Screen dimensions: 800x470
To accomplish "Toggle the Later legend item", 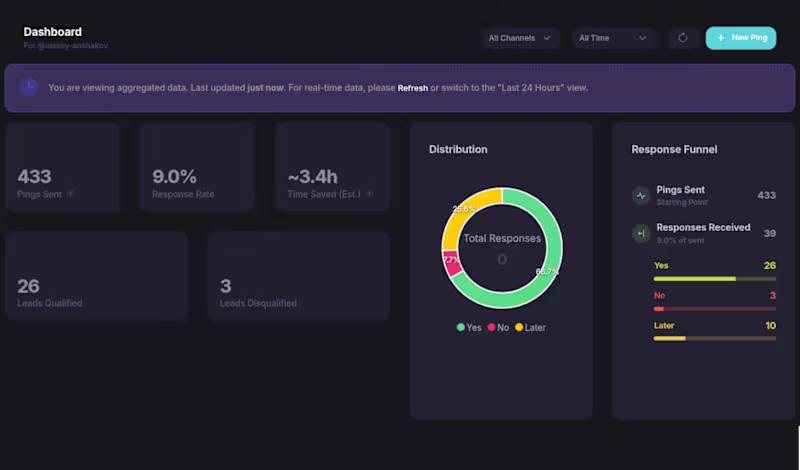I will 530,328.
